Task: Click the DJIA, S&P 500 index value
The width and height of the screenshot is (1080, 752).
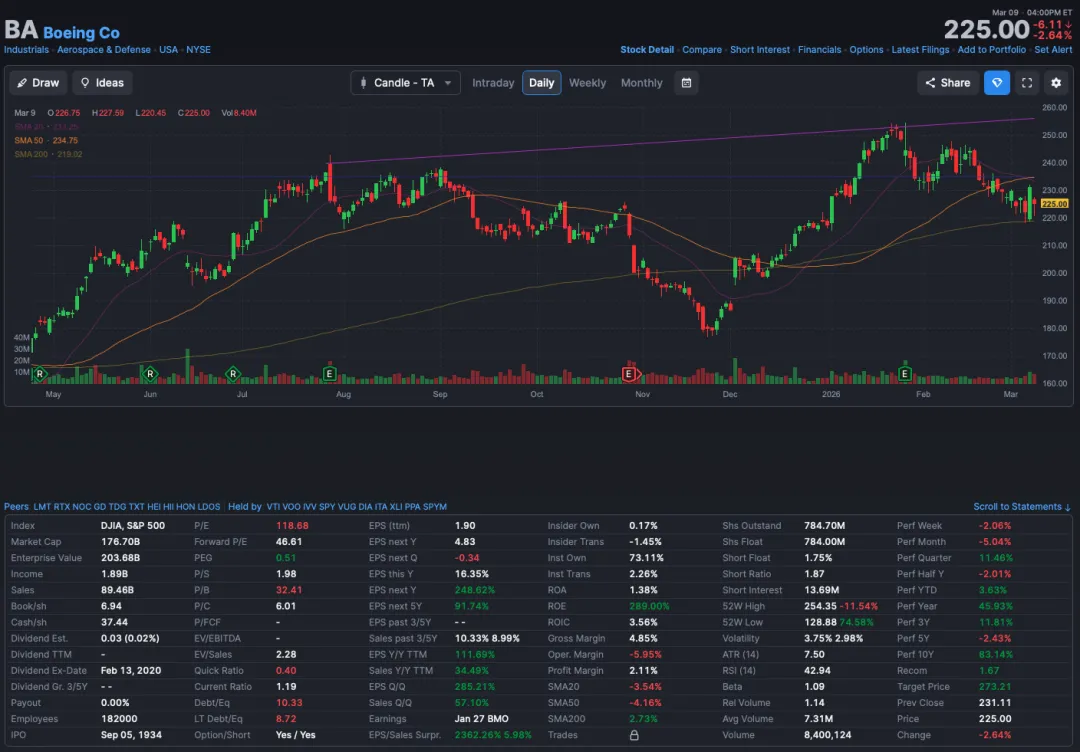Action: tap(133, 525)
